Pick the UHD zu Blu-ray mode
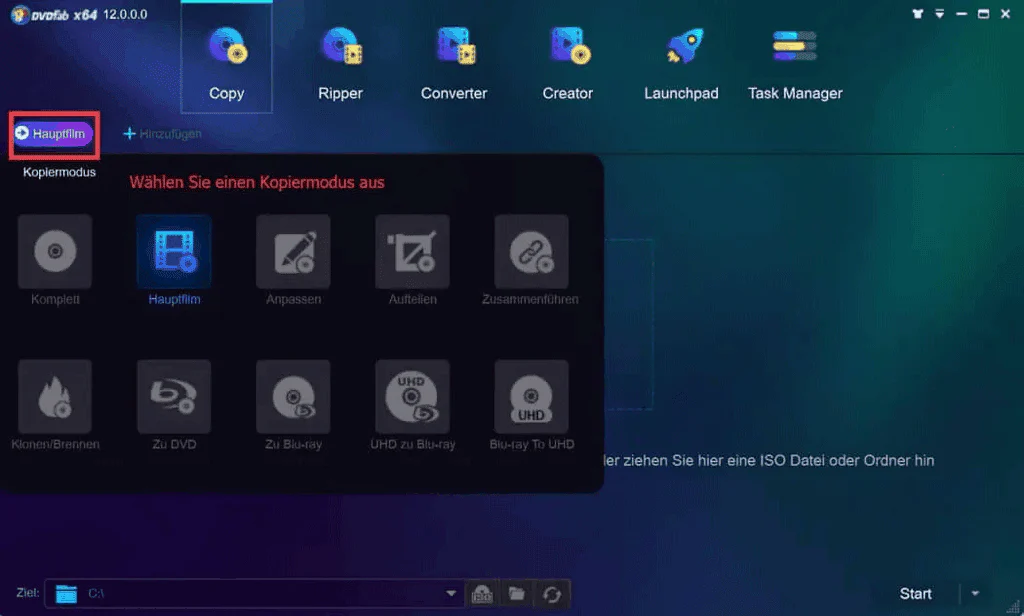Screen dimensions: 1024x616 point(412,397)
